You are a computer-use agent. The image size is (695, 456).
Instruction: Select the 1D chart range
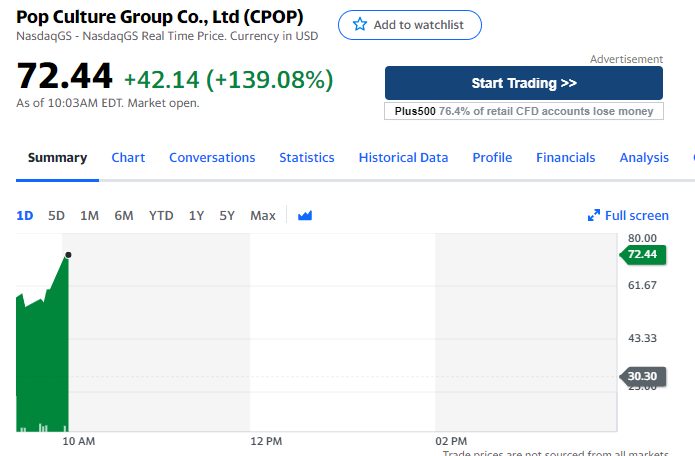coord(25,216)
